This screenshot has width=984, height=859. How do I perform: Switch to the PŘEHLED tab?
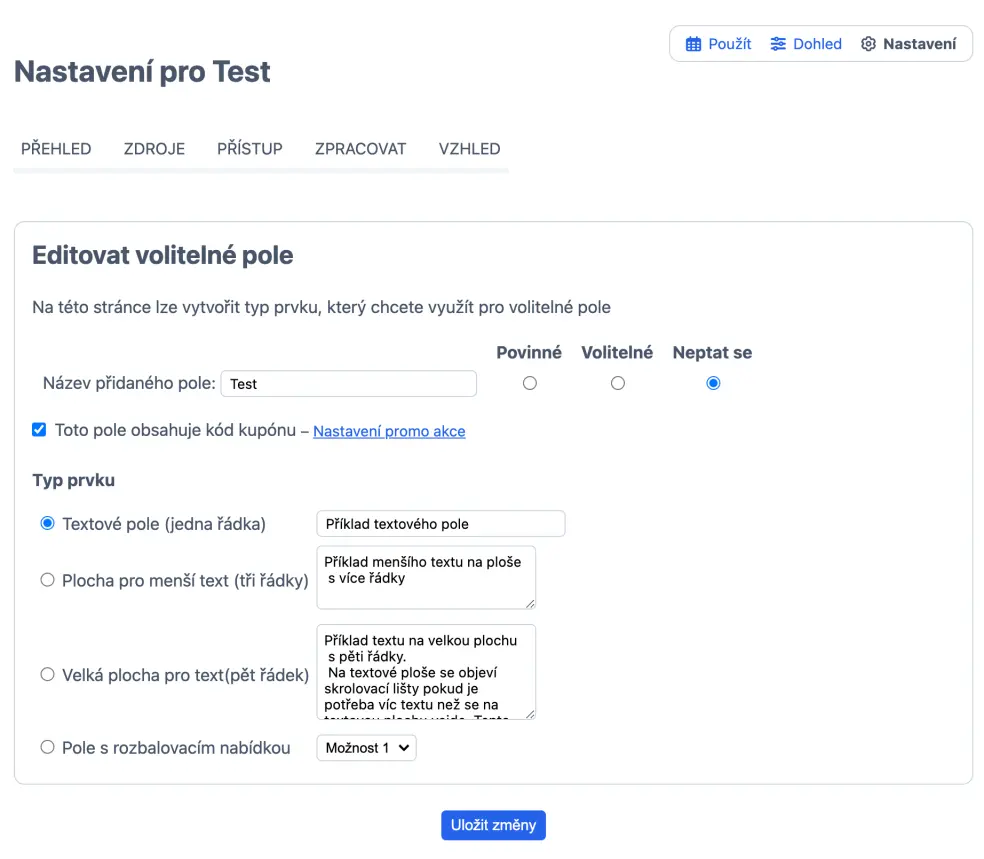[x=56, y=149]
